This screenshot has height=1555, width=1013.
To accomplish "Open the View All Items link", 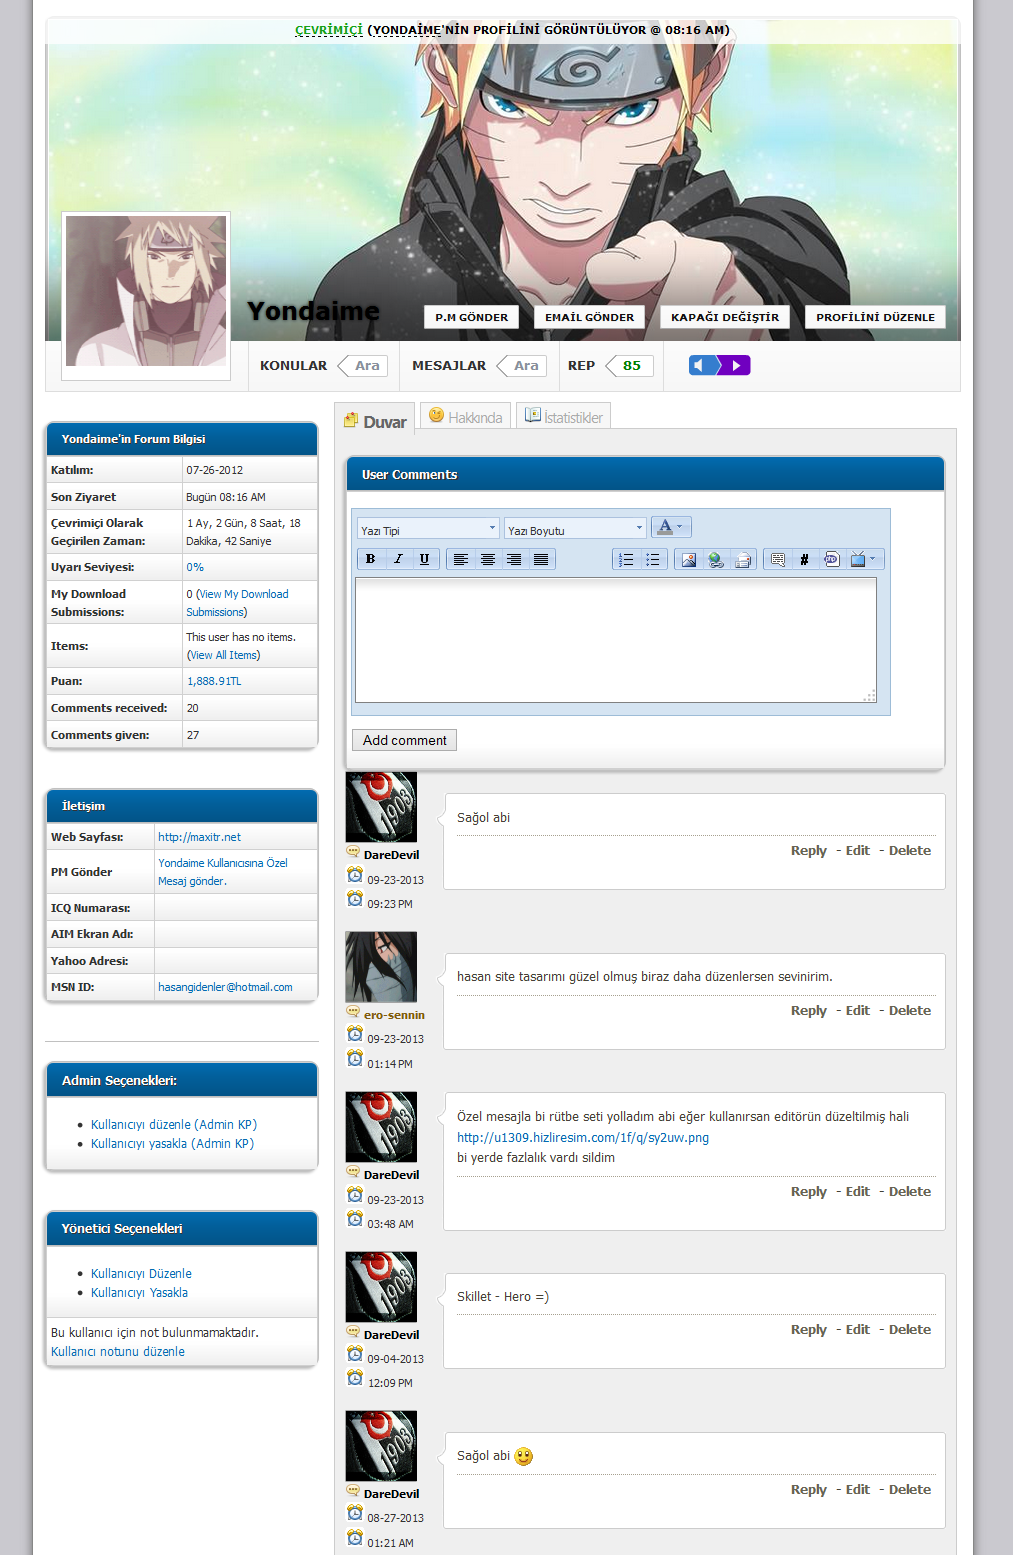I will click(222, 655).
